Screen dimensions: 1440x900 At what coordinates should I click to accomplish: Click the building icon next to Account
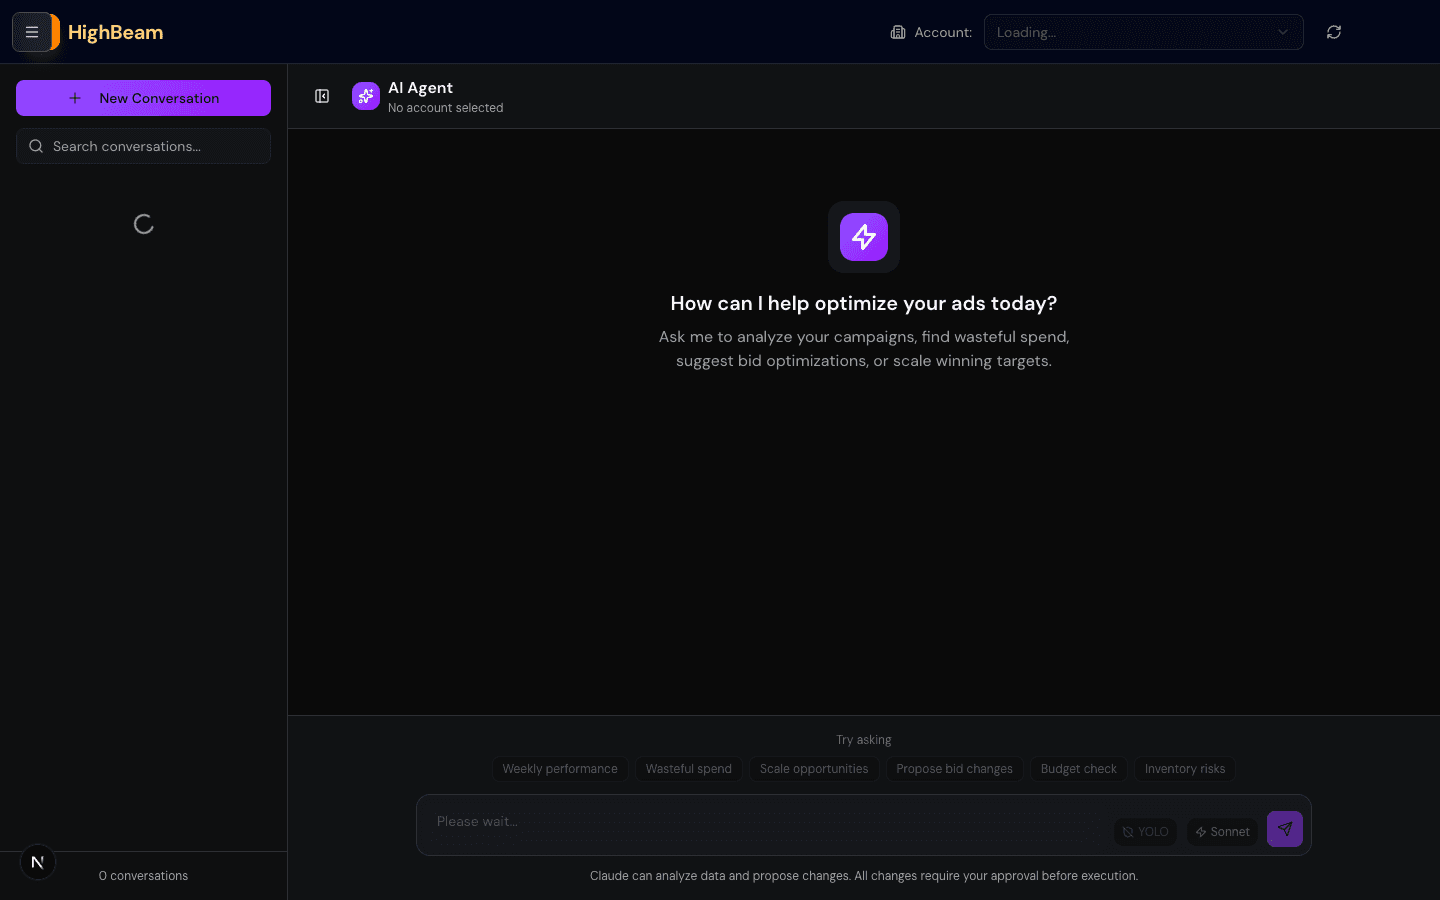[896, 31]
